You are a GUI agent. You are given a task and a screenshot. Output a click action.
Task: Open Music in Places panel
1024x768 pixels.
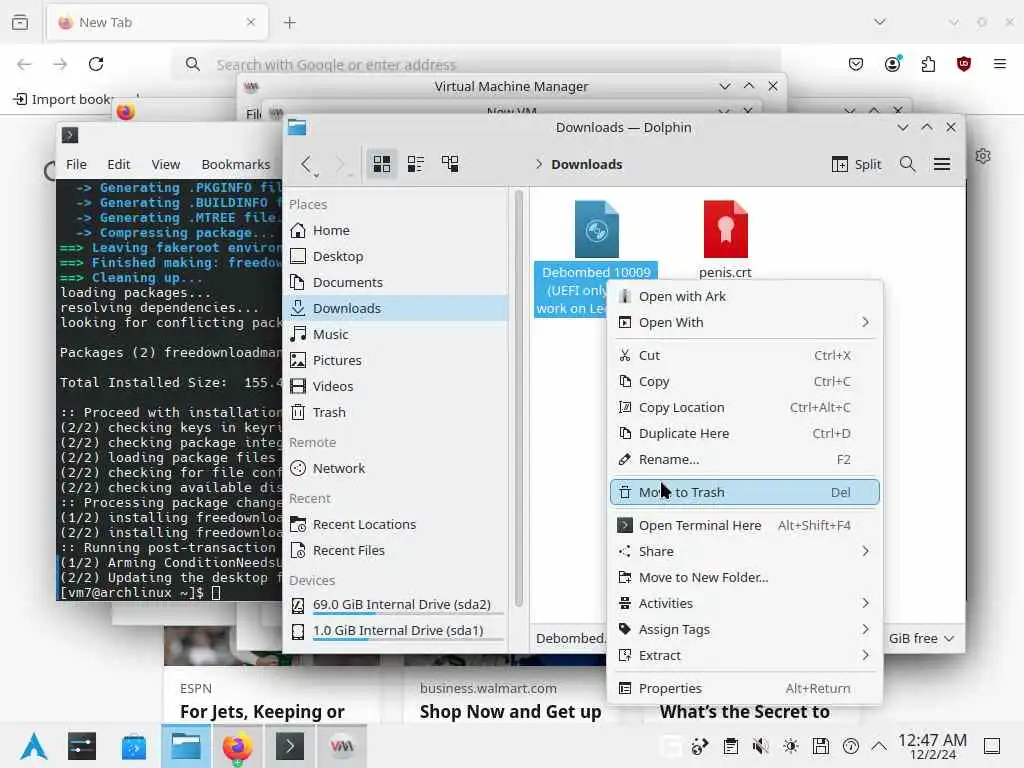point(396,334)
